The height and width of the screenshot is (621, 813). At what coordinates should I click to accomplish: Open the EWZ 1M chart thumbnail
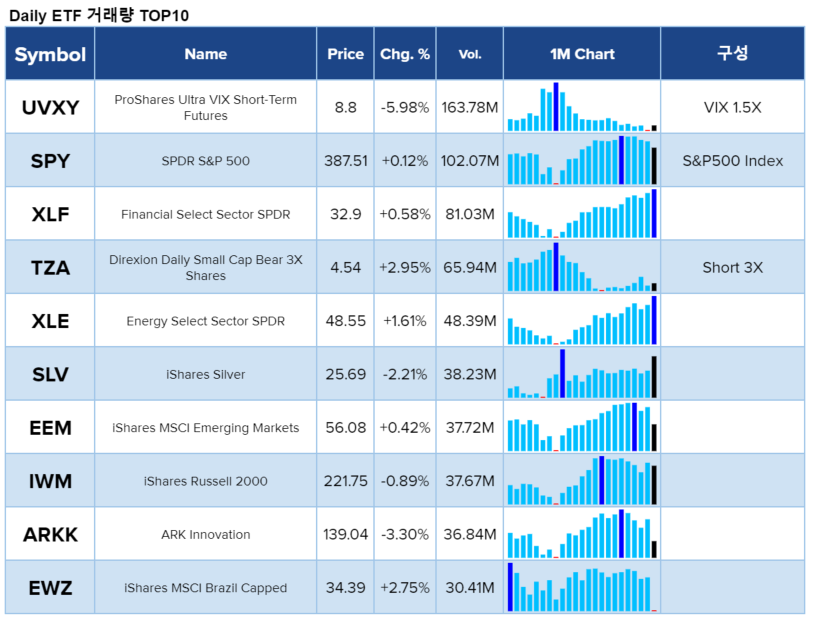point(582,587)
